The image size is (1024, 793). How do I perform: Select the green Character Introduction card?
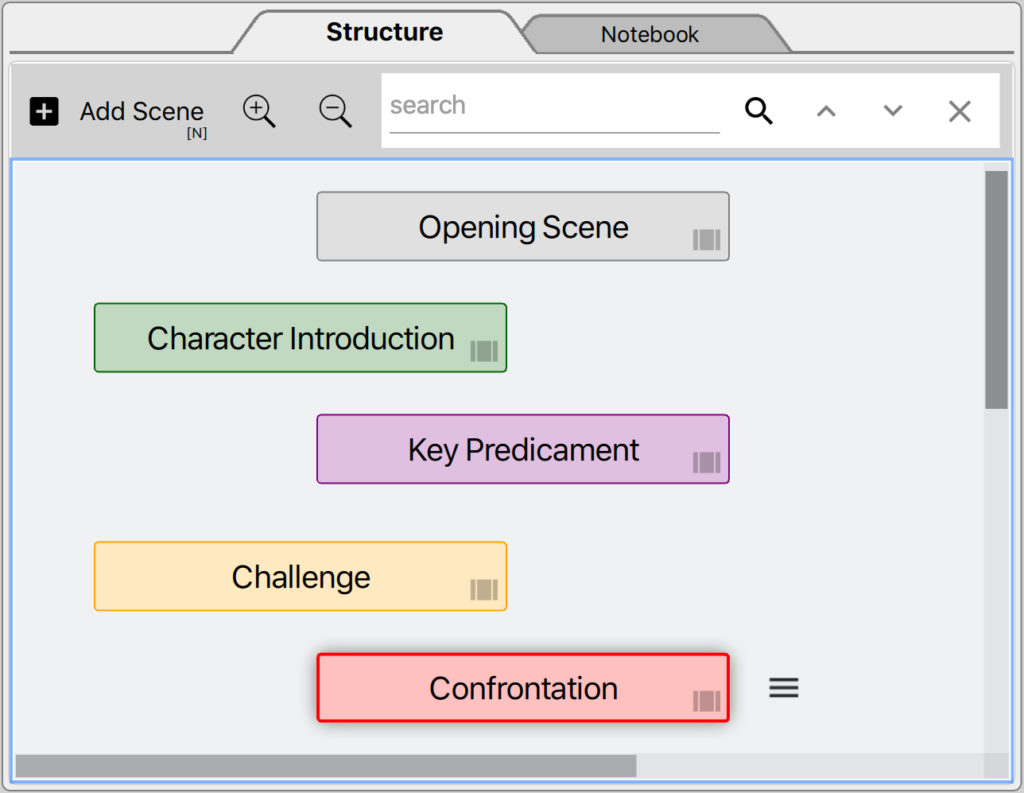[300, 338]
